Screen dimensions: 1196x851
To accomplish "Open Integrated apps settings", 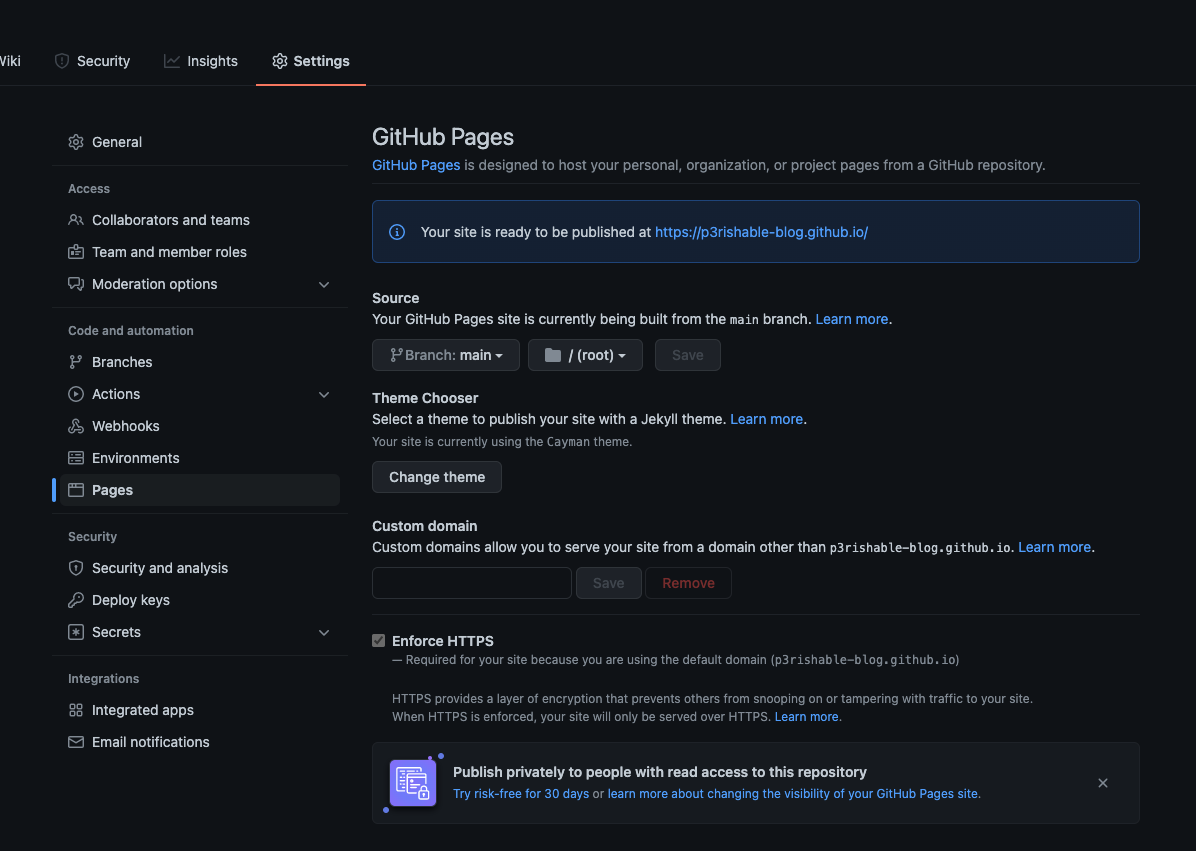I will pyautogui.click(x=200, y=710).
